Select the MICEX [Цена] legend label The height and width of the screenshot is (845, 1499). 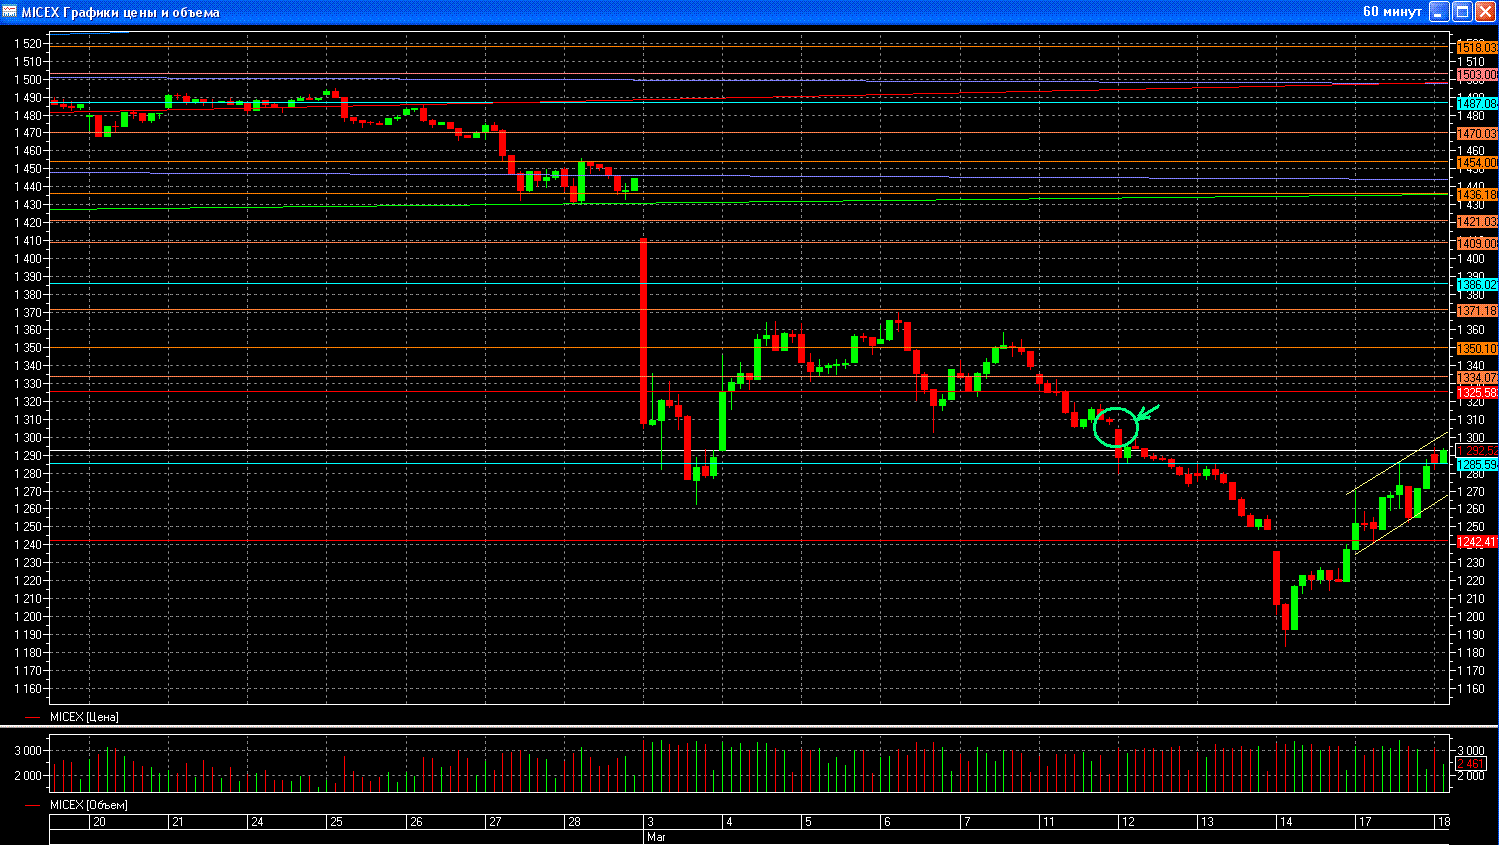coord(84,717)
